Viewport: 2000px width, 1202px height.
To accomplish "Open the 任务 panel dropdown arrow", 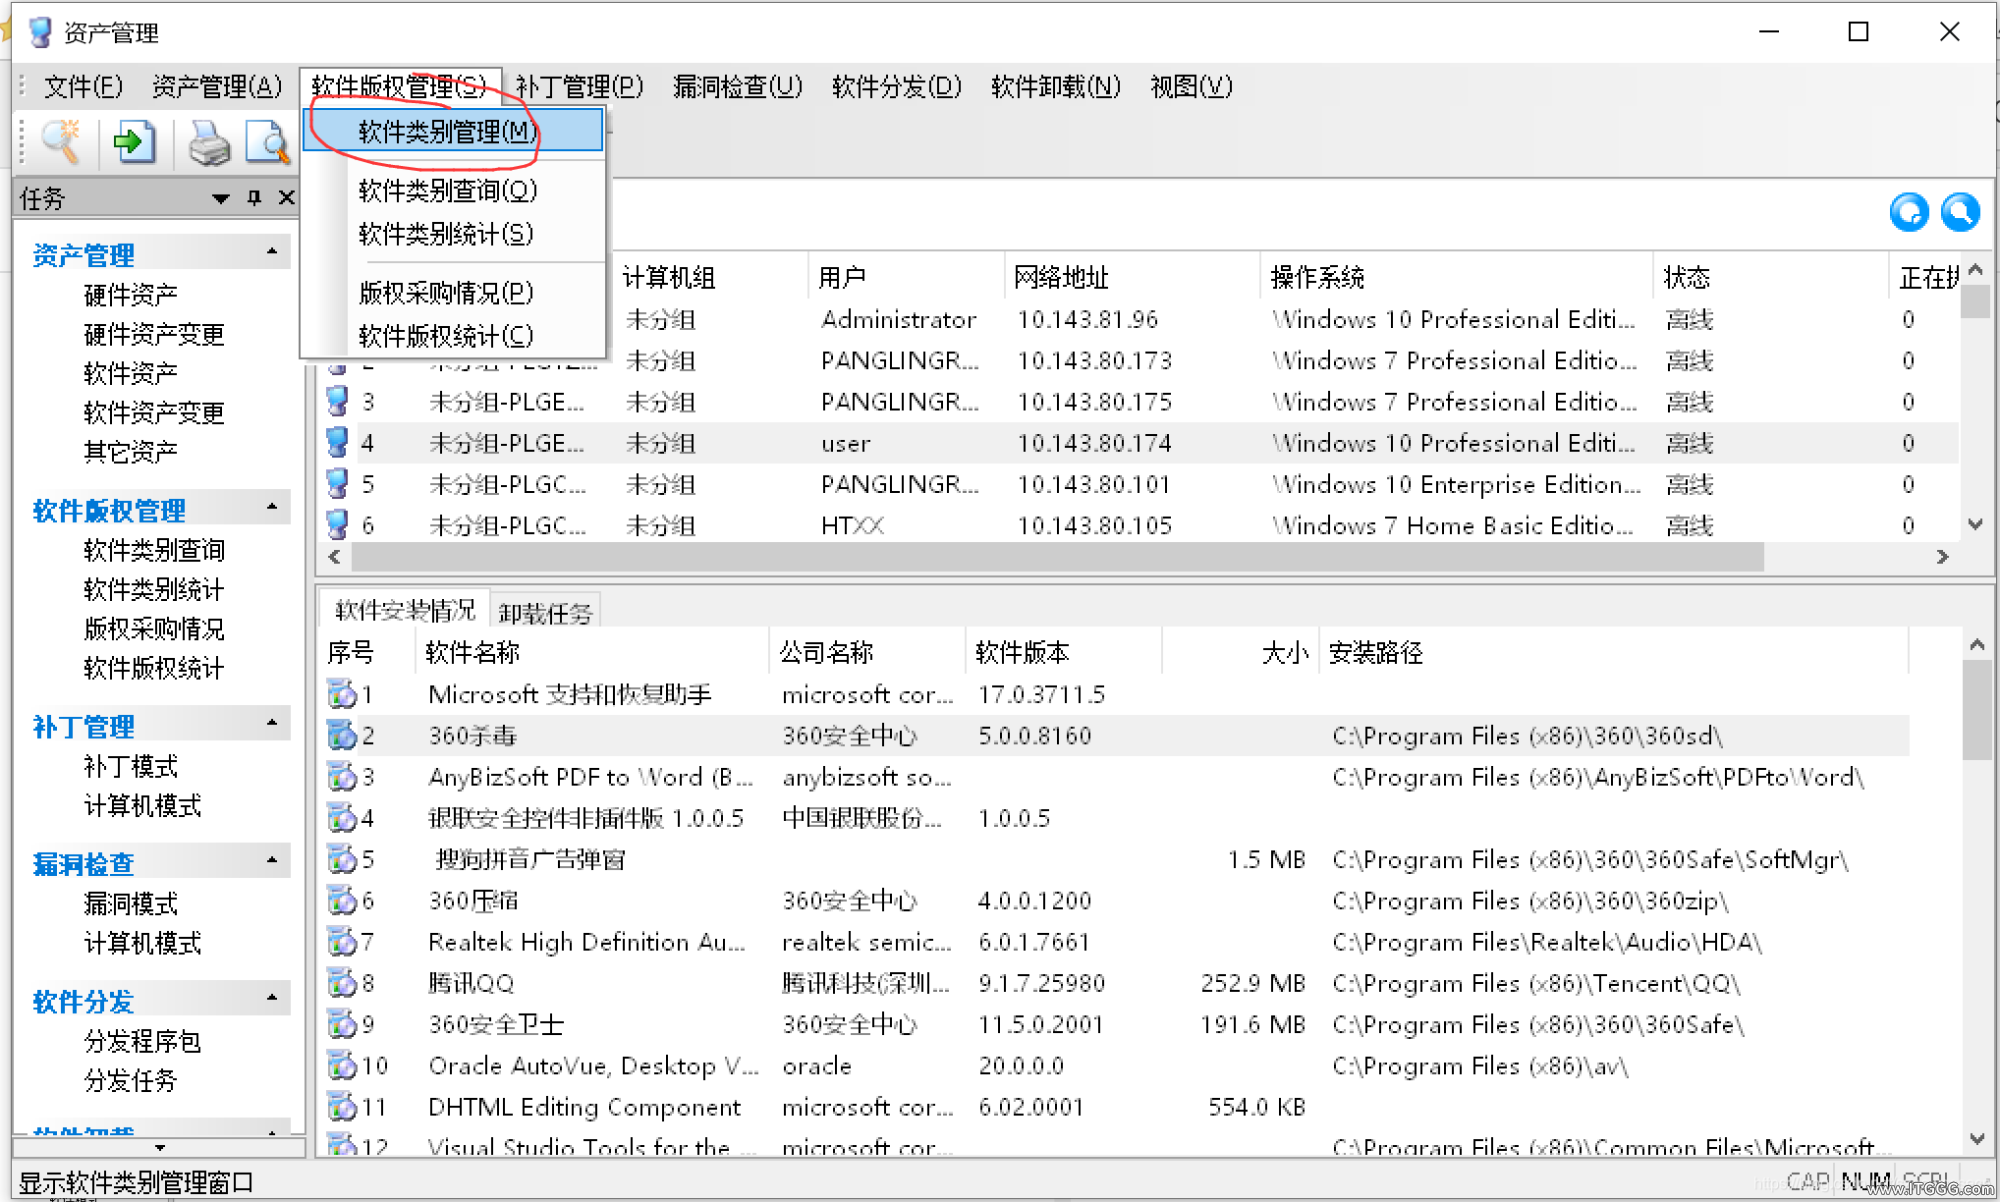I will click(221, 199).
